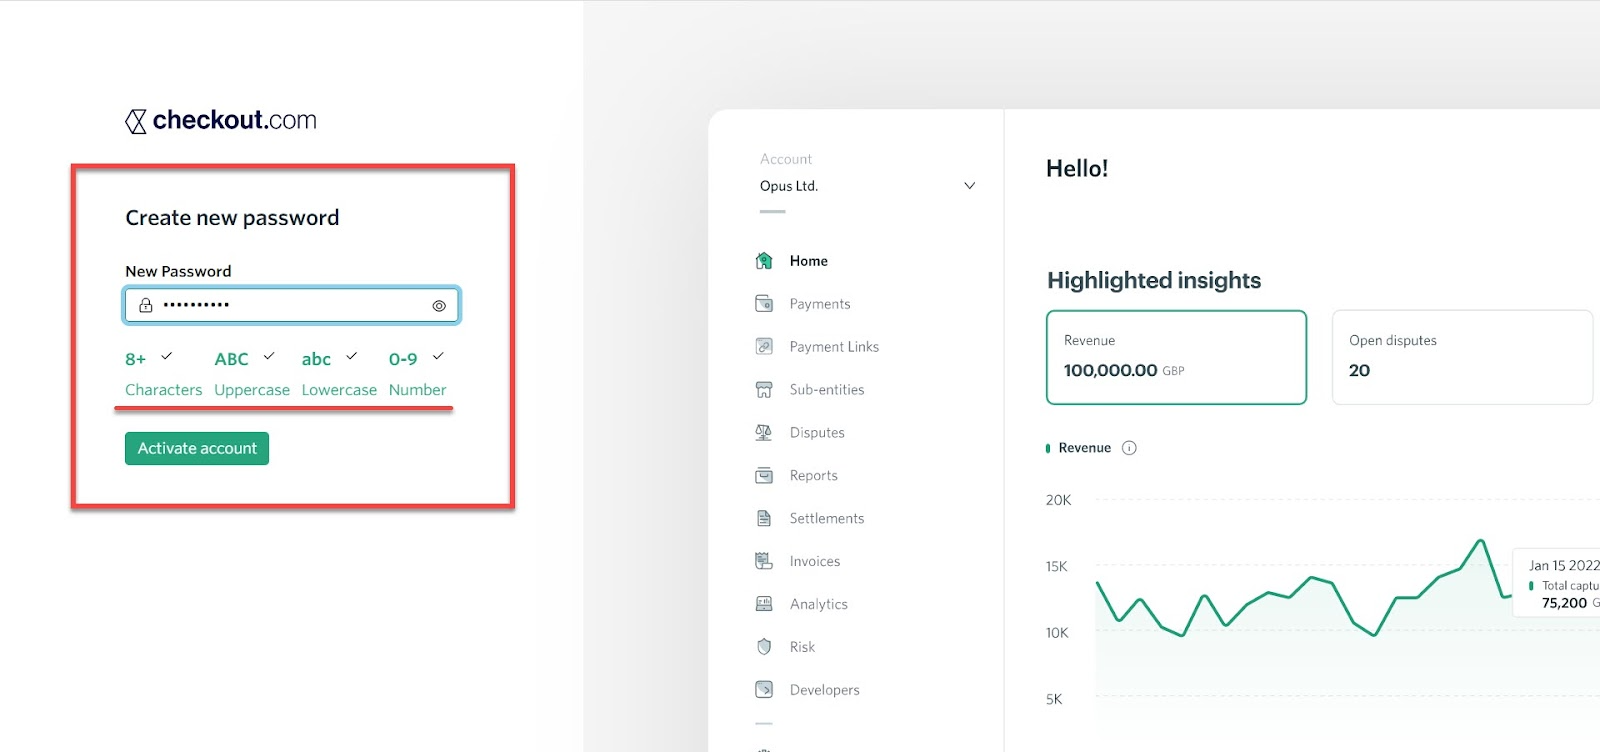Click the Sub-entities sidebar icon
This screenshot has height=752, width=1600.
click(764, 390)
